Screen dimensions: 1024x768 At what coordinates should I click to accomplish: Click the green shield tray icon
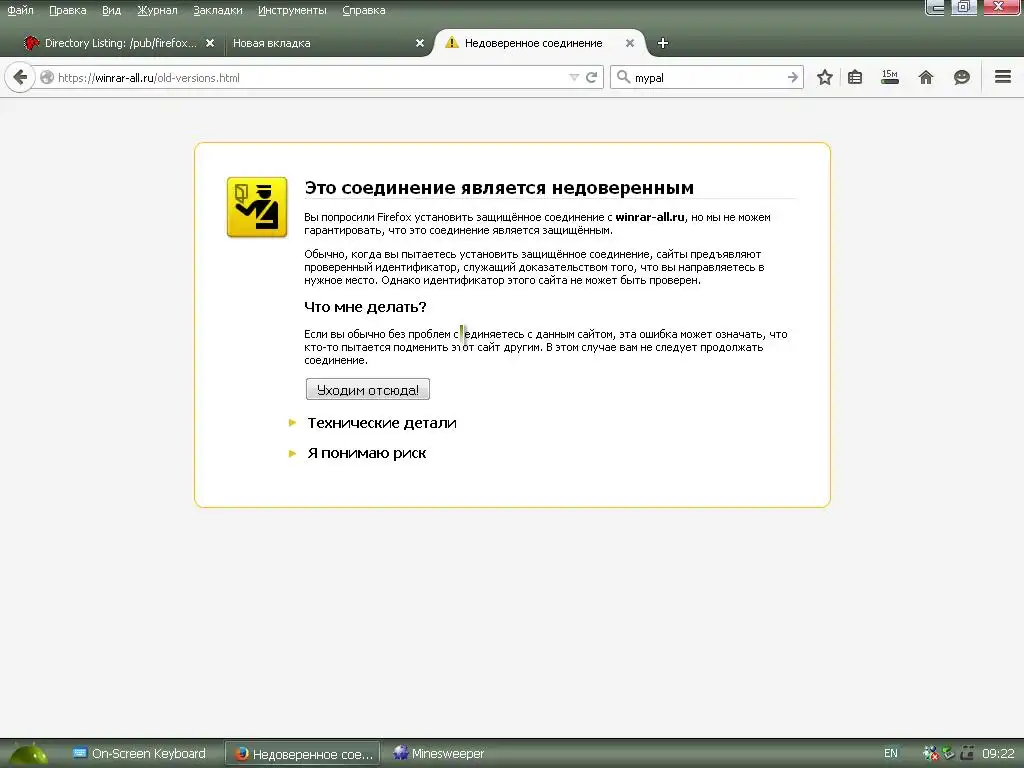[948, 753]
